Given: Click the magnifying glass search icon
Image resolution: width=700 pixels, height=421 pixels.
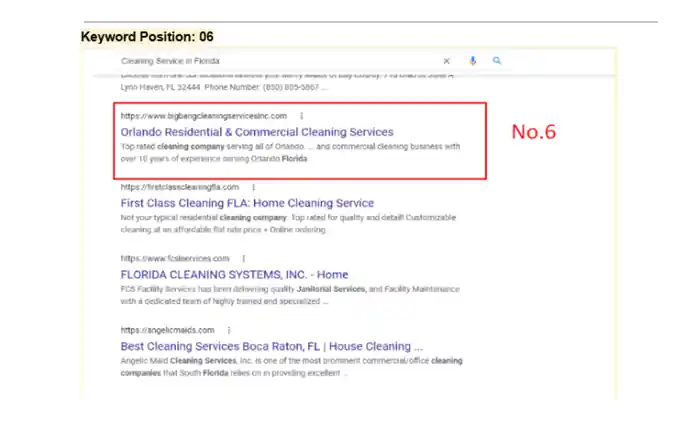Looking at the screenshot, I should coord(497,60).
